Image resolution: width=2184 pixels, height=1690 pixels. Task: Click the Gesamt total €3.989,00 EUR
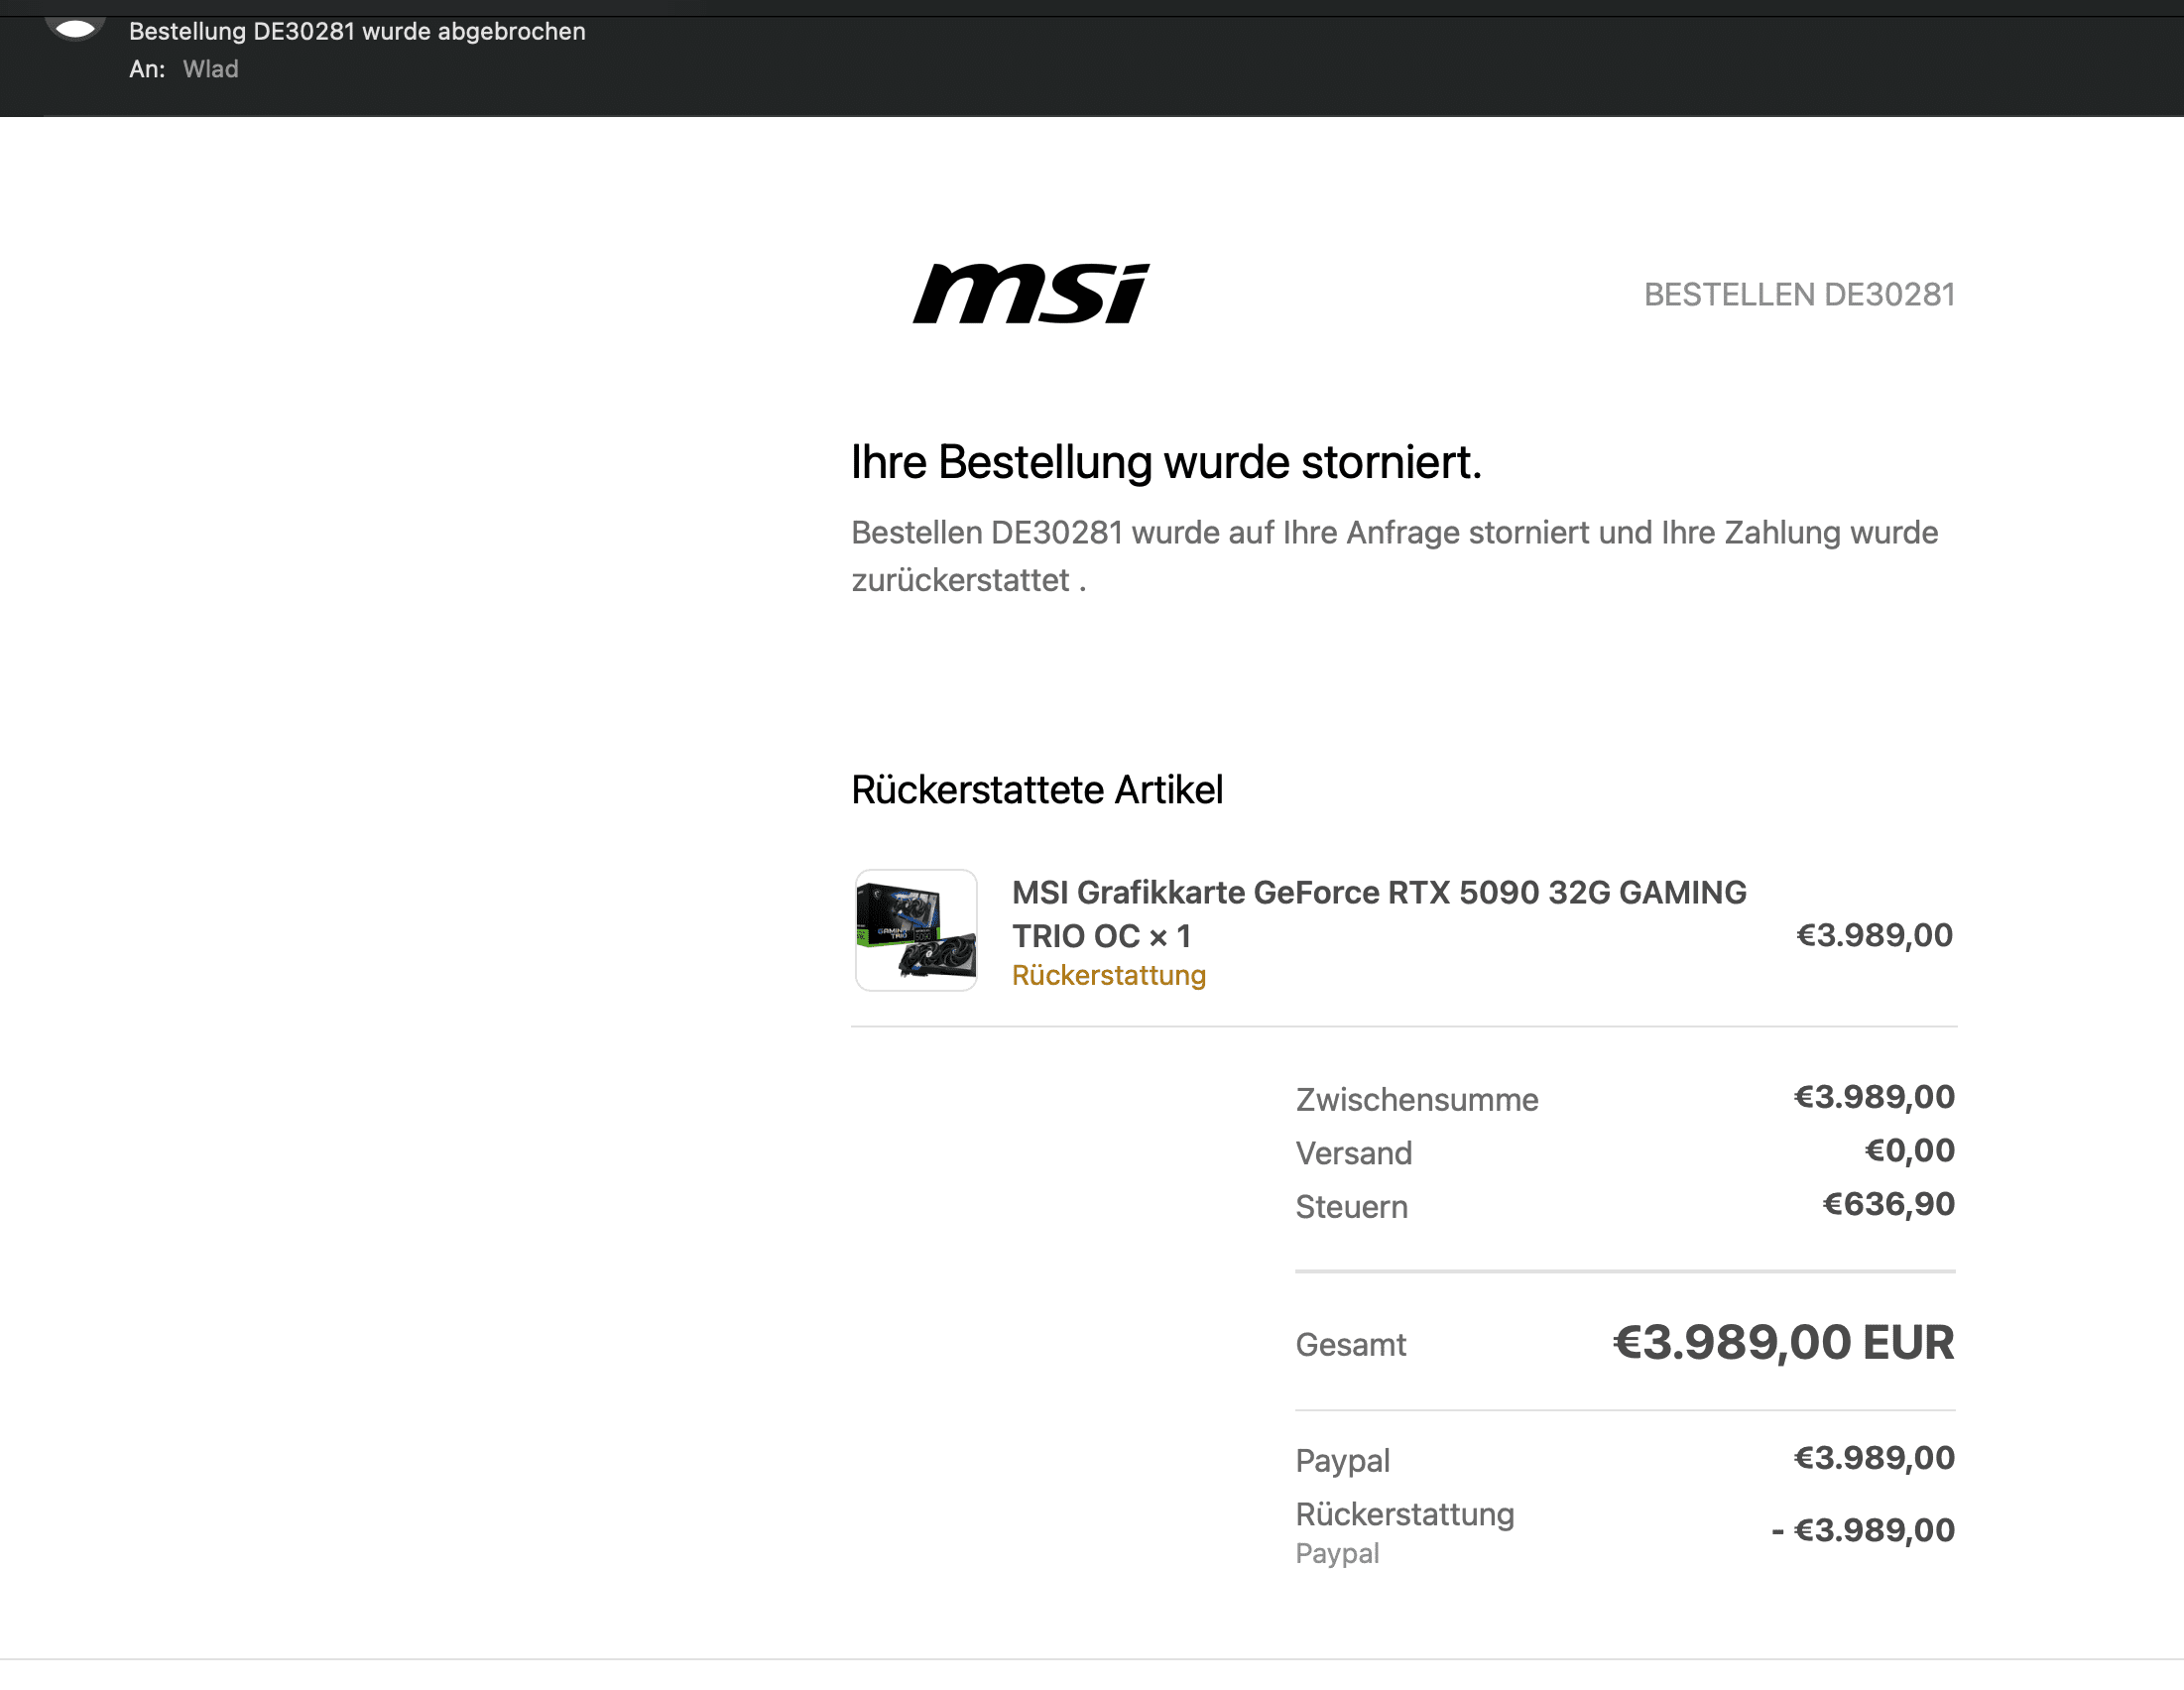(x=1783, y=1342)
